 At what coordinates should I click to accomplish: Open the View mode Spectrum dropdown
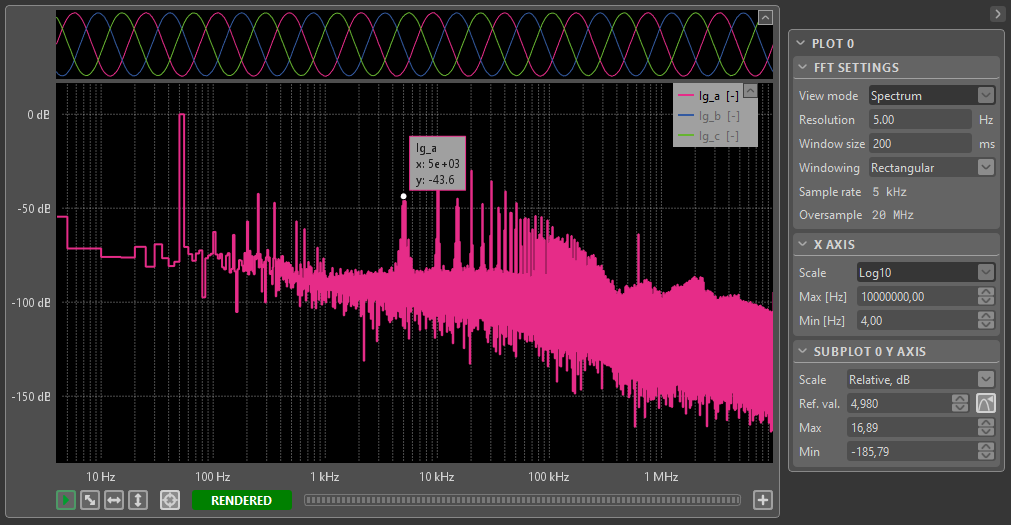coord(931,96)
